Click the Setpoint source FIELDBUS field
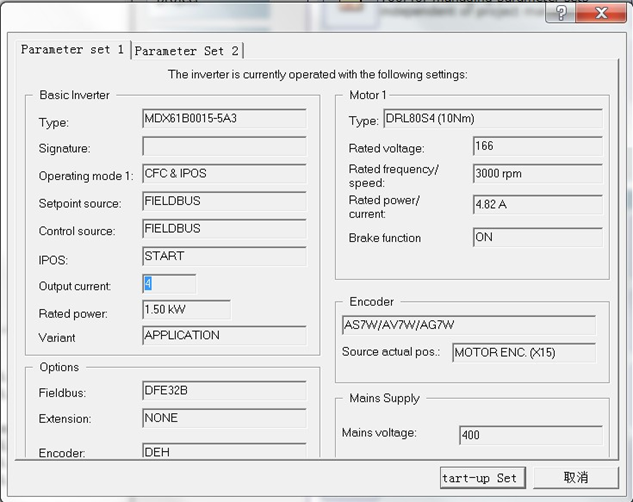The height and width of the screenshot is (502, 633). [223, 202]
